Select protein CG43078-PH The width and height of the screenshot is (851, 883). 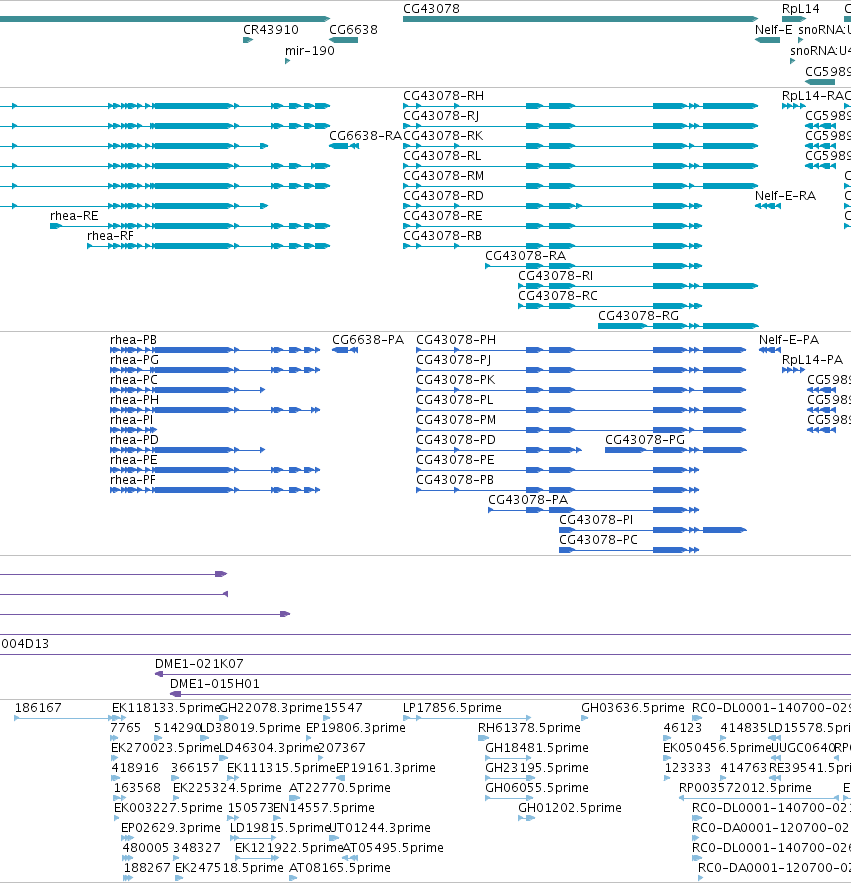coord(581,350)
